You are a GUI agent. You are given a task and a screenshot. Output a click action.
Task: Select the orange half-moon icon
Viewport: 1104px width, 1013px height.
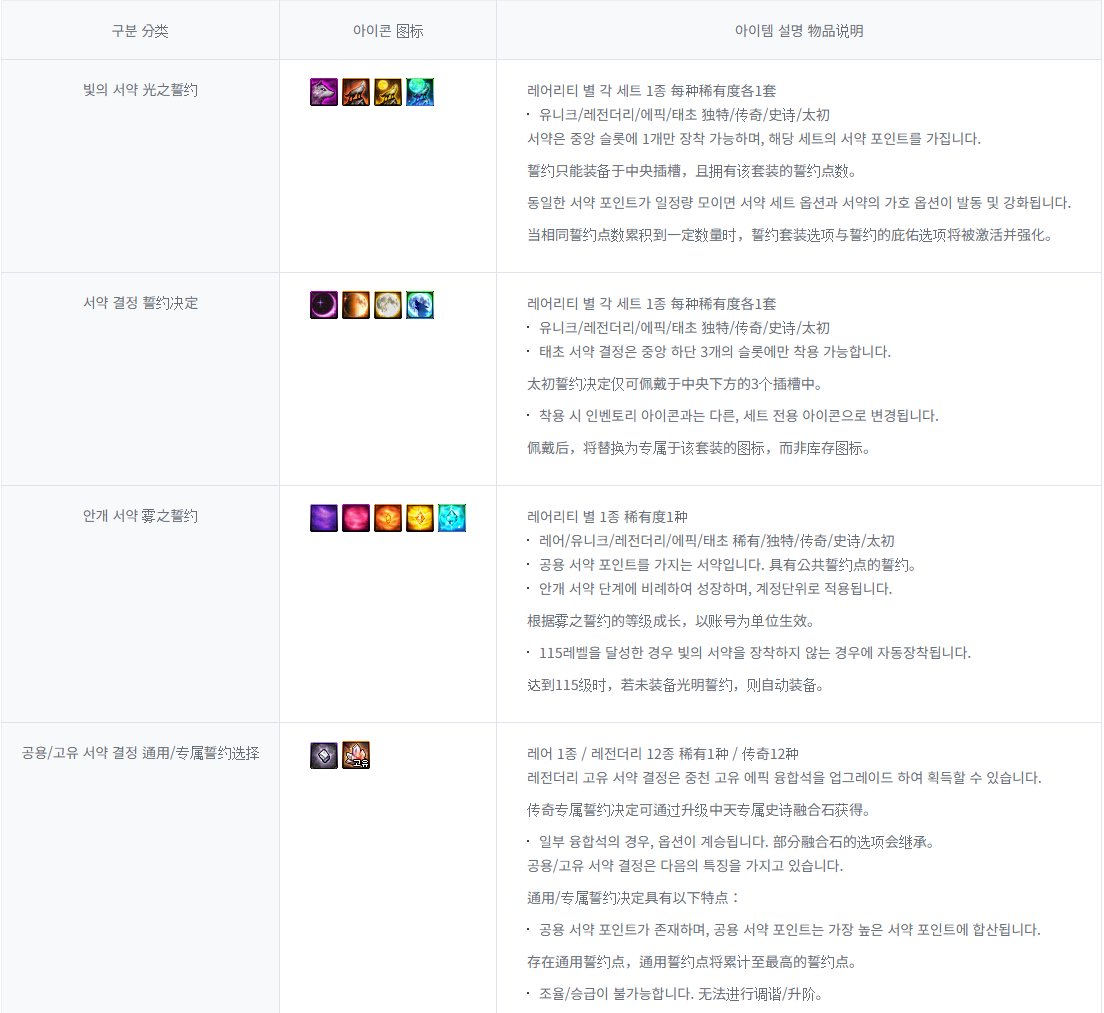tap(356, 305)
